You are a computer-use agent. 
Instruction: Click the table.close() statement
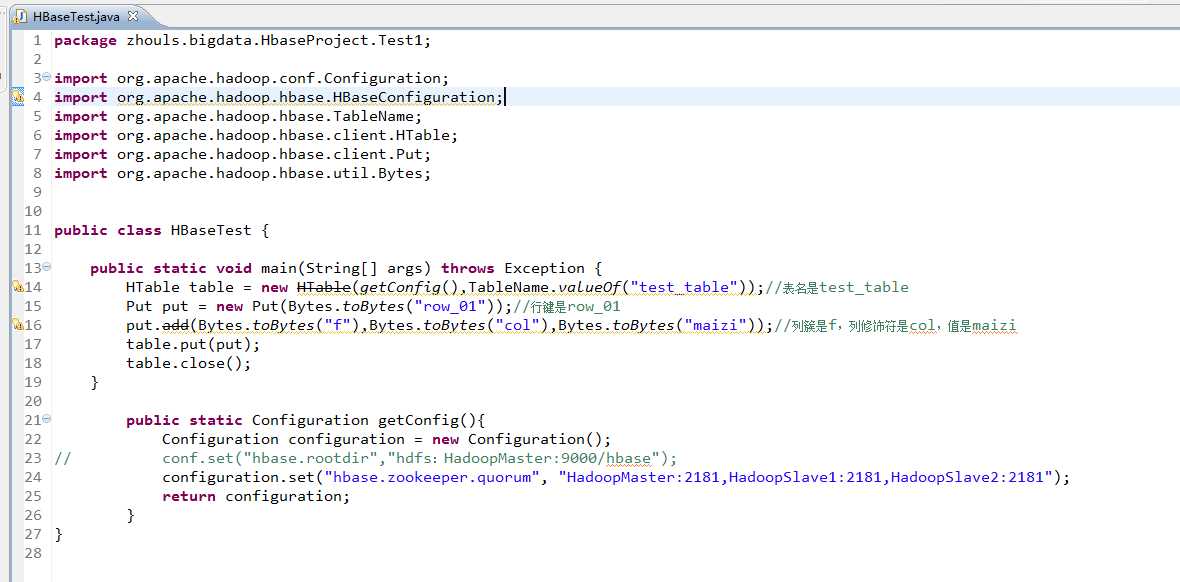(x=188, y=363)
